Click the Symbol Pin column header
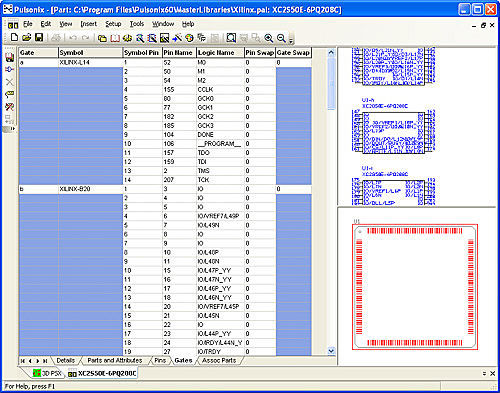 142,53
